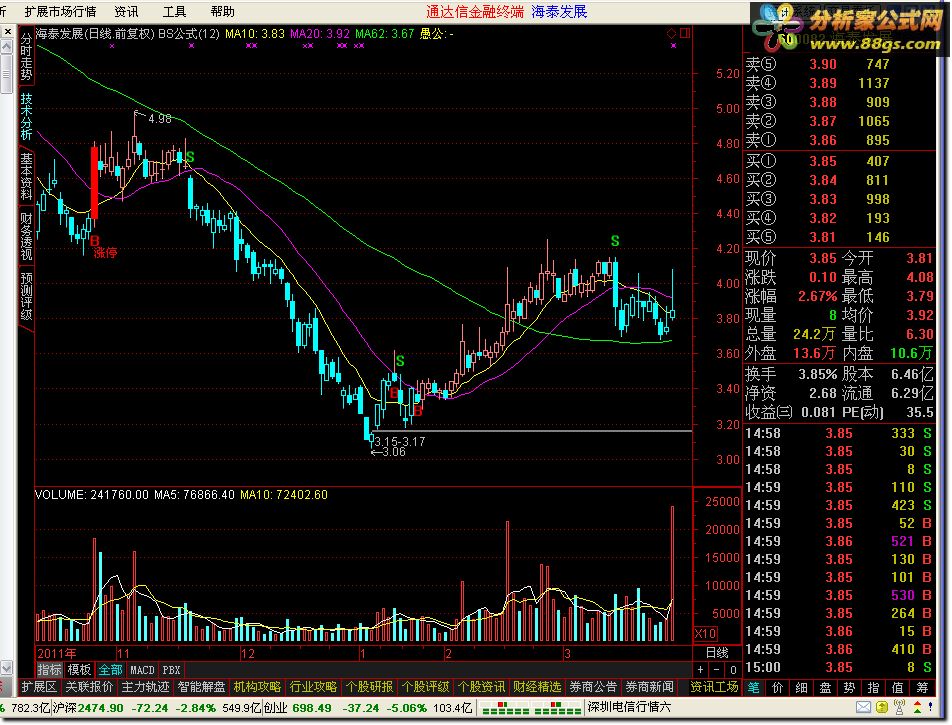Click the X10 volume scale label

pyautogui.click(x=705, y=633)
